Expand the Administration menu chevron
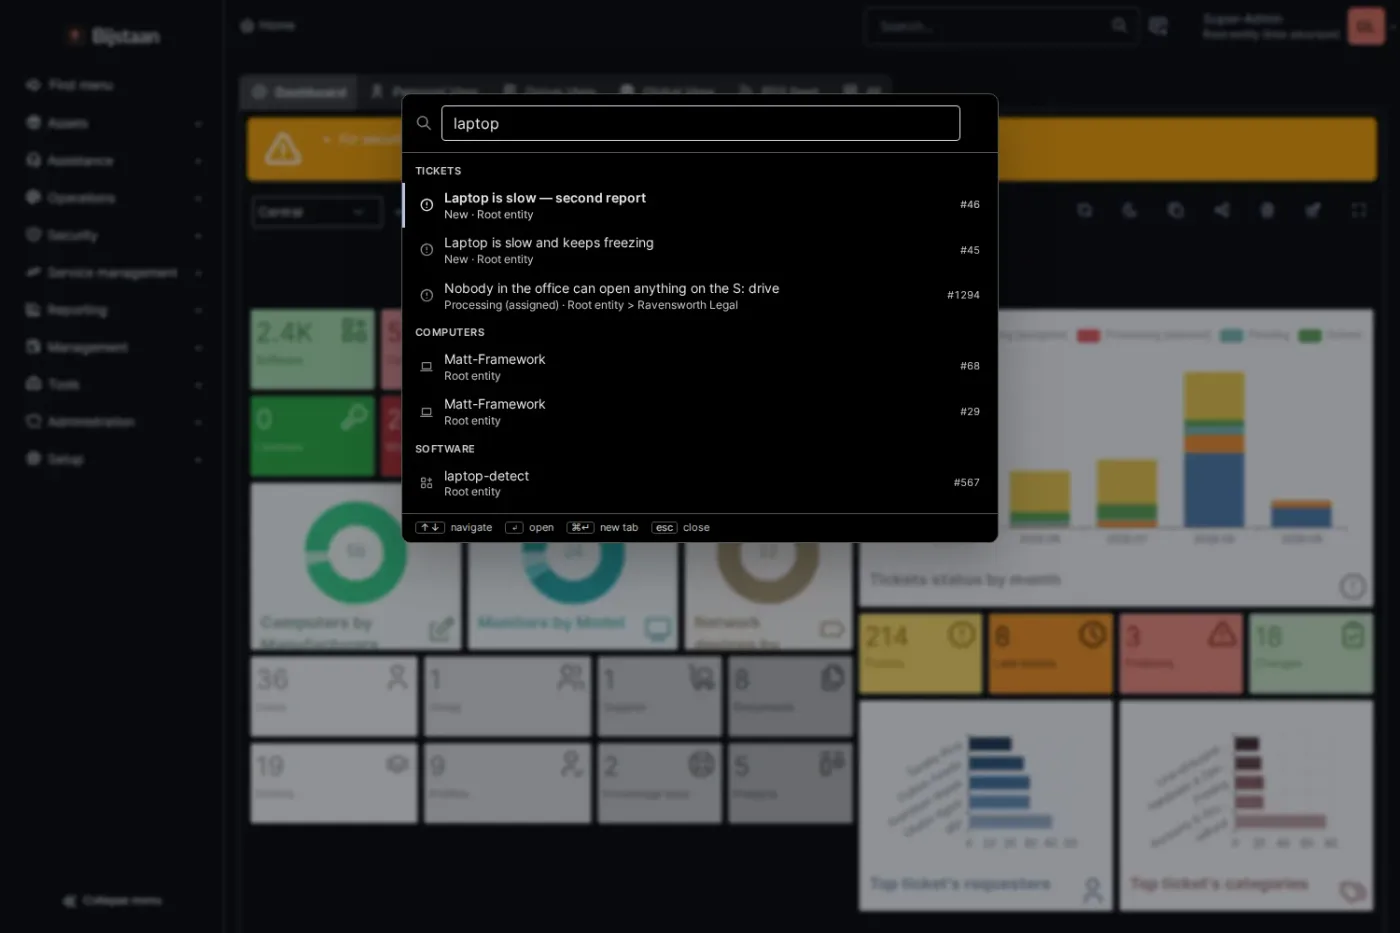Viewport: 1400px width, 933px height. (198, 422)
